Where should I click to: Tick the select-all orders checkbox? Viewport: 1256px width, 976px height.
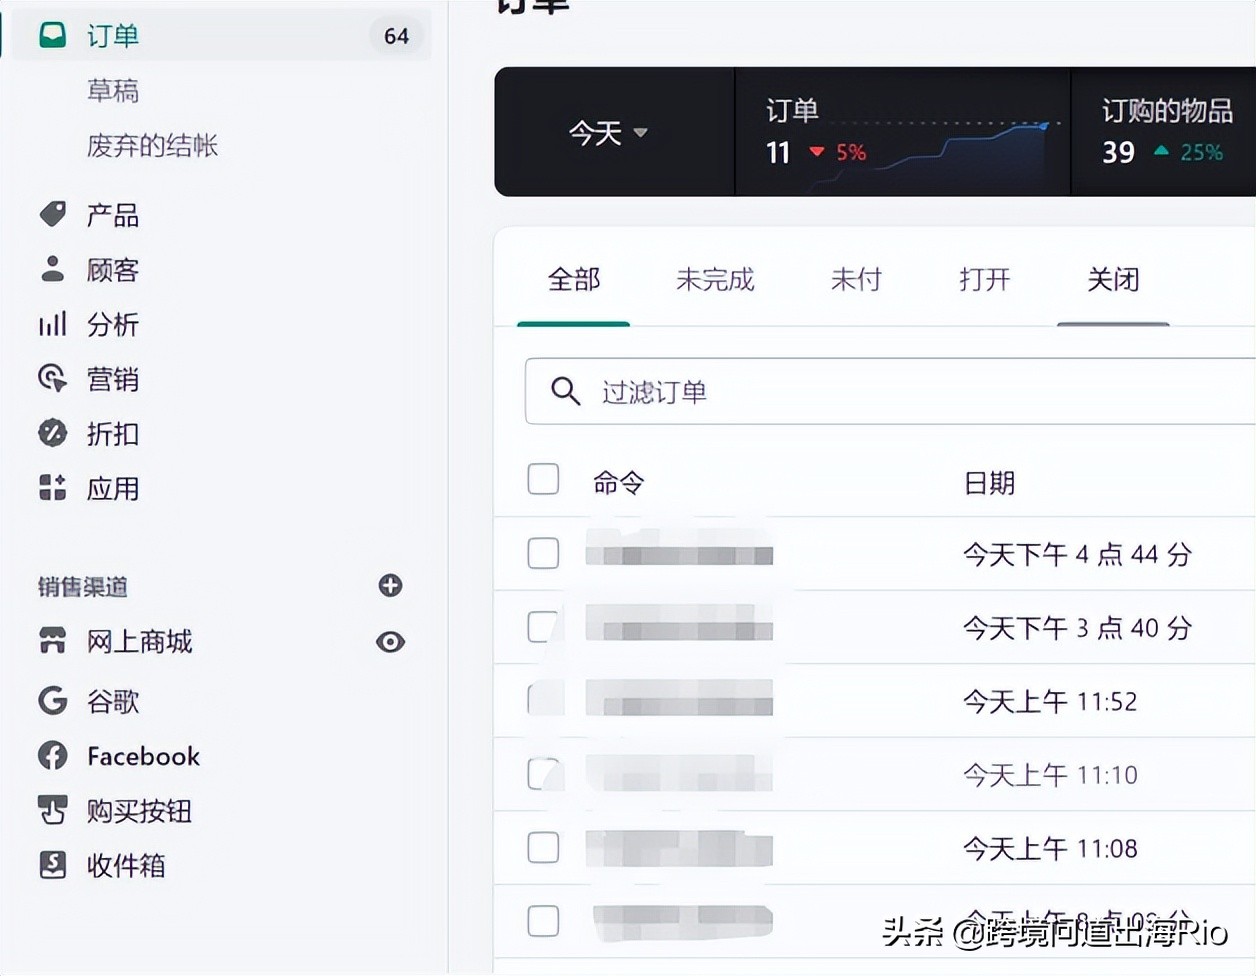(x=543, y=479)
